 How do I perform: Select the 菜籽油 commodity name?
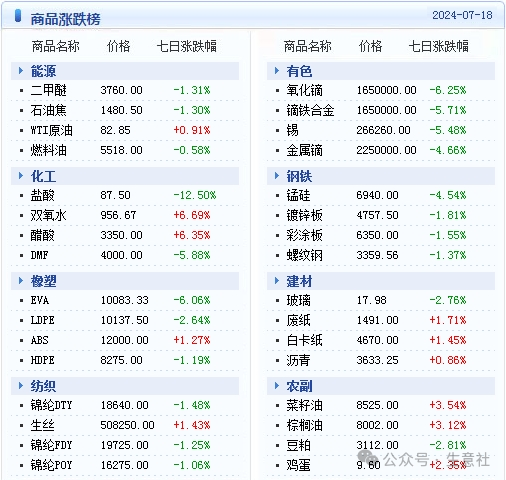[x=305, y=405]
